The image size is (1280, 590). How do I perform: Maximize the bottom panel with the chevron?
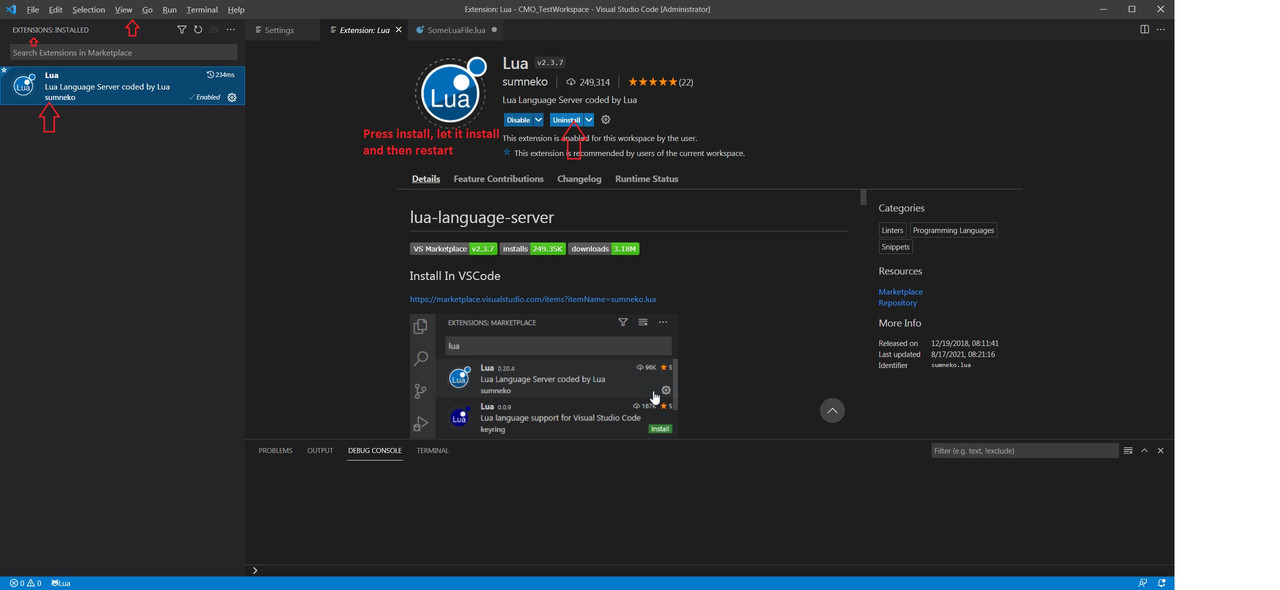coord(1144,451)
